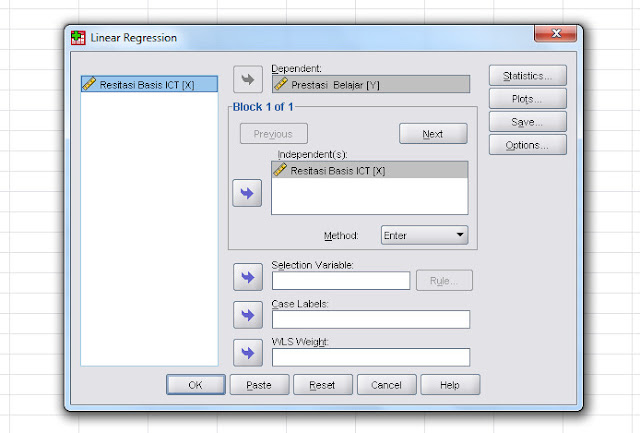Click the arrow button beside WLS Weight

click(248, 353)
